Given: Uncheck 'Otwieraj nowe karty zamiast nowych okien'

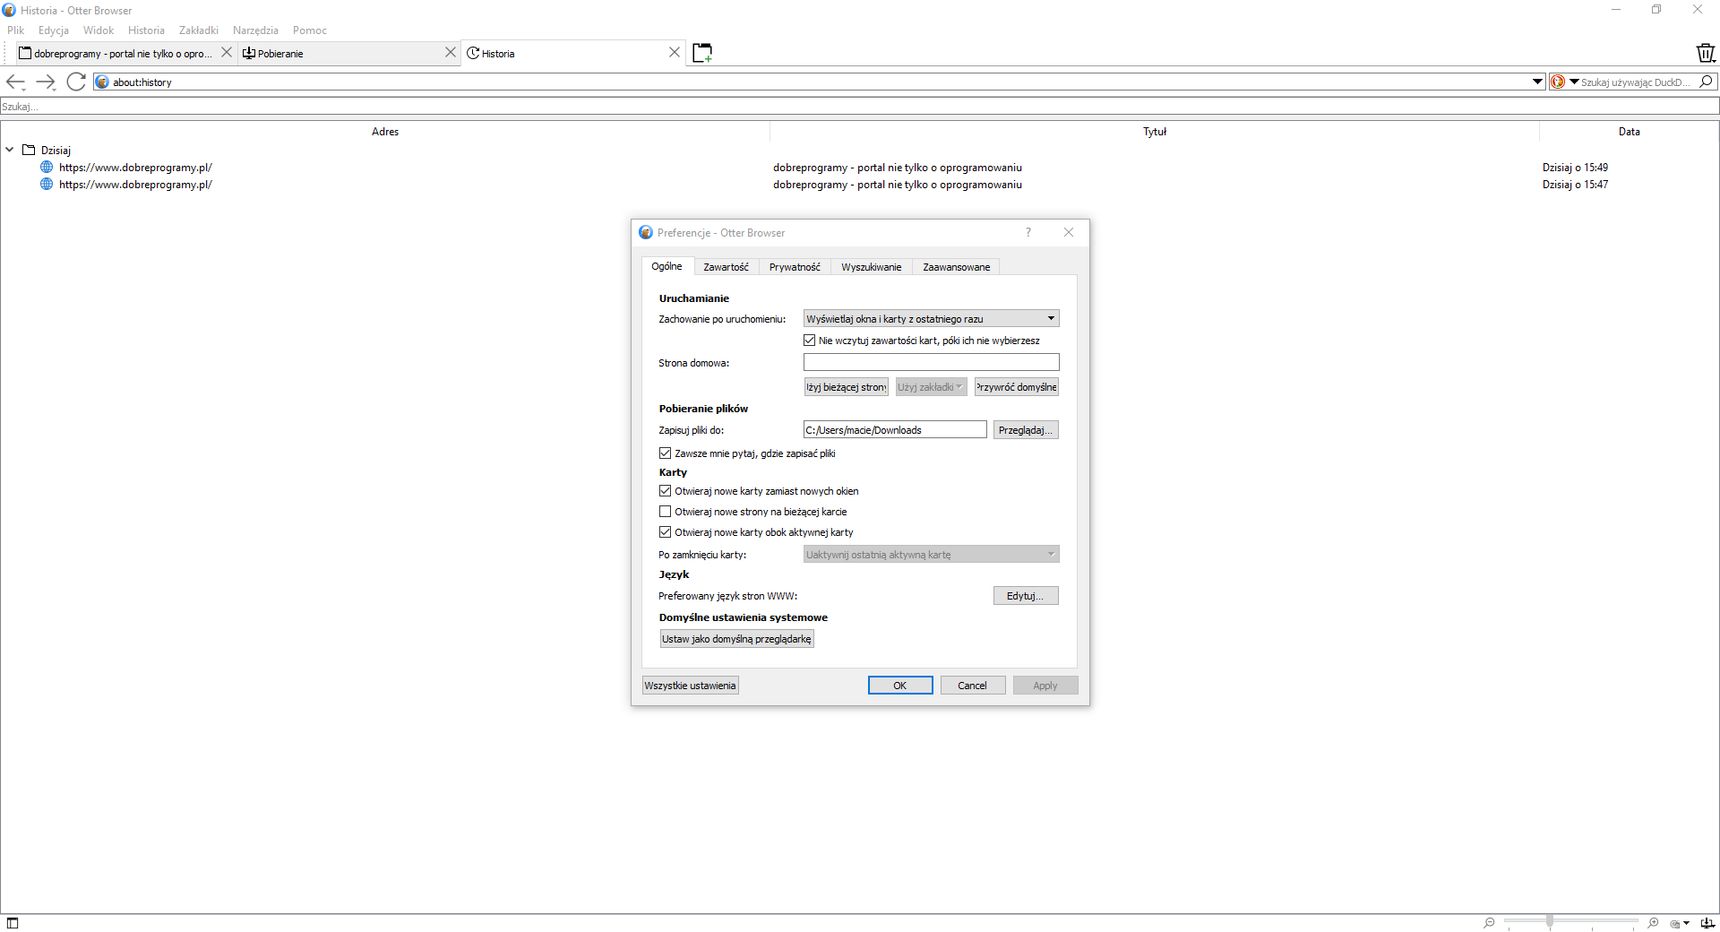Looking at the screenshot, I should [x=665, y=491].
